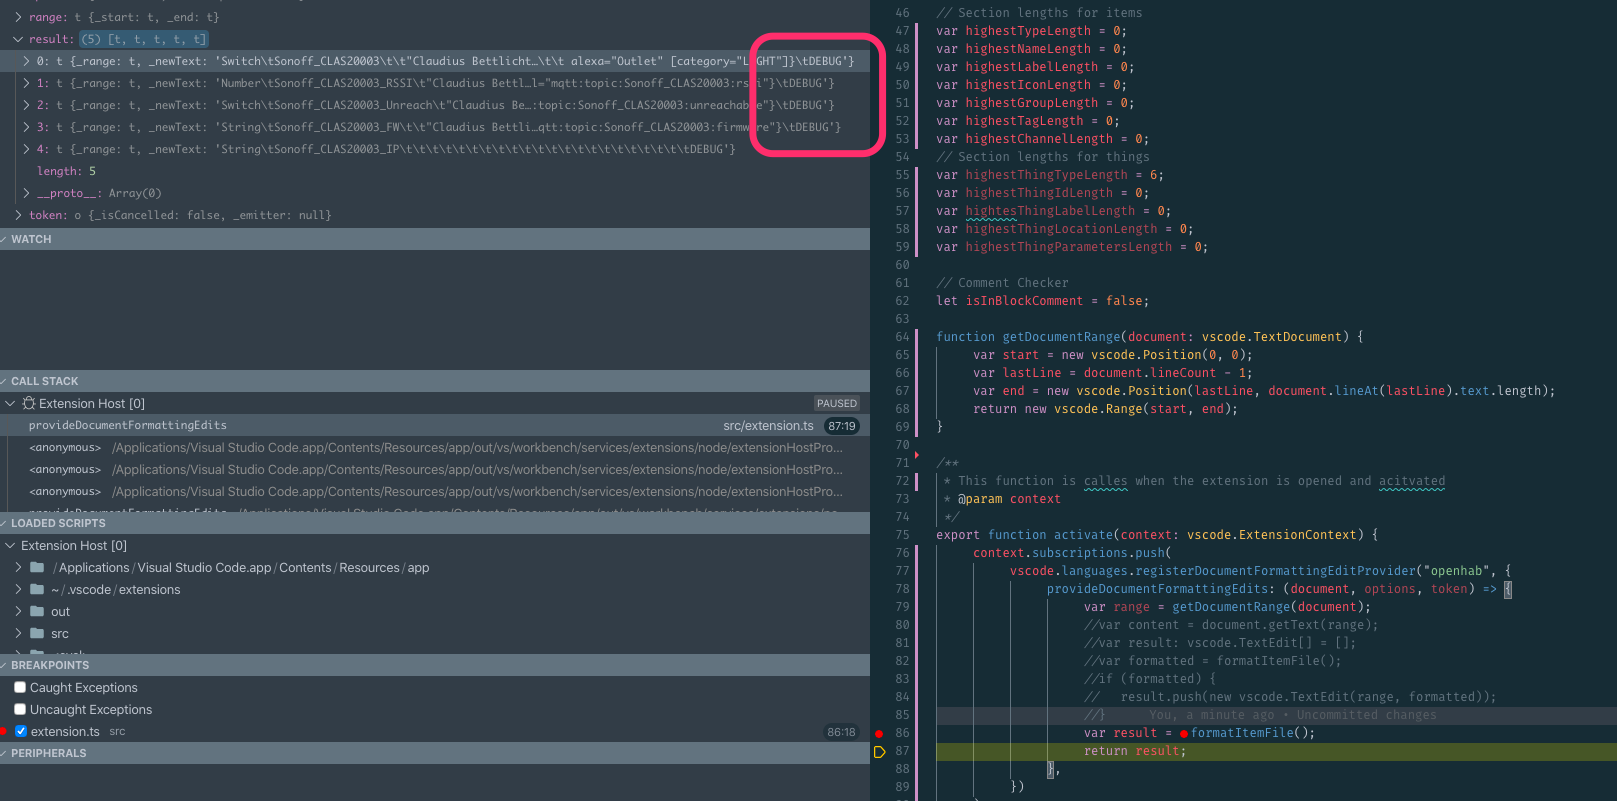Click the gear icon beside Extension Host
Screen dimensions: 1617x801
pos(29,403)
